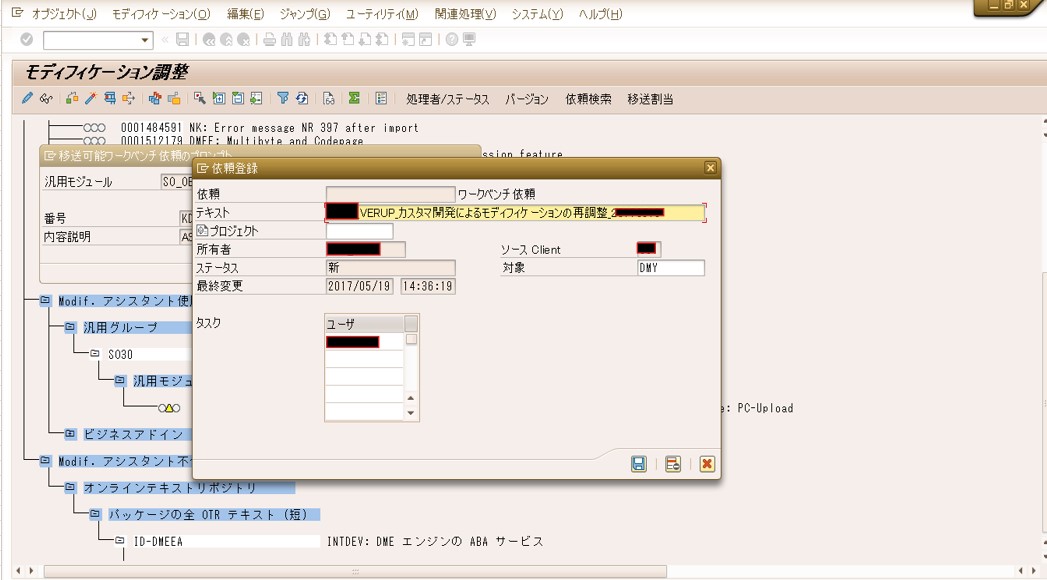Expand the ビジネスアドイン tree node
1047x580 pixels.
coord(70,434)
